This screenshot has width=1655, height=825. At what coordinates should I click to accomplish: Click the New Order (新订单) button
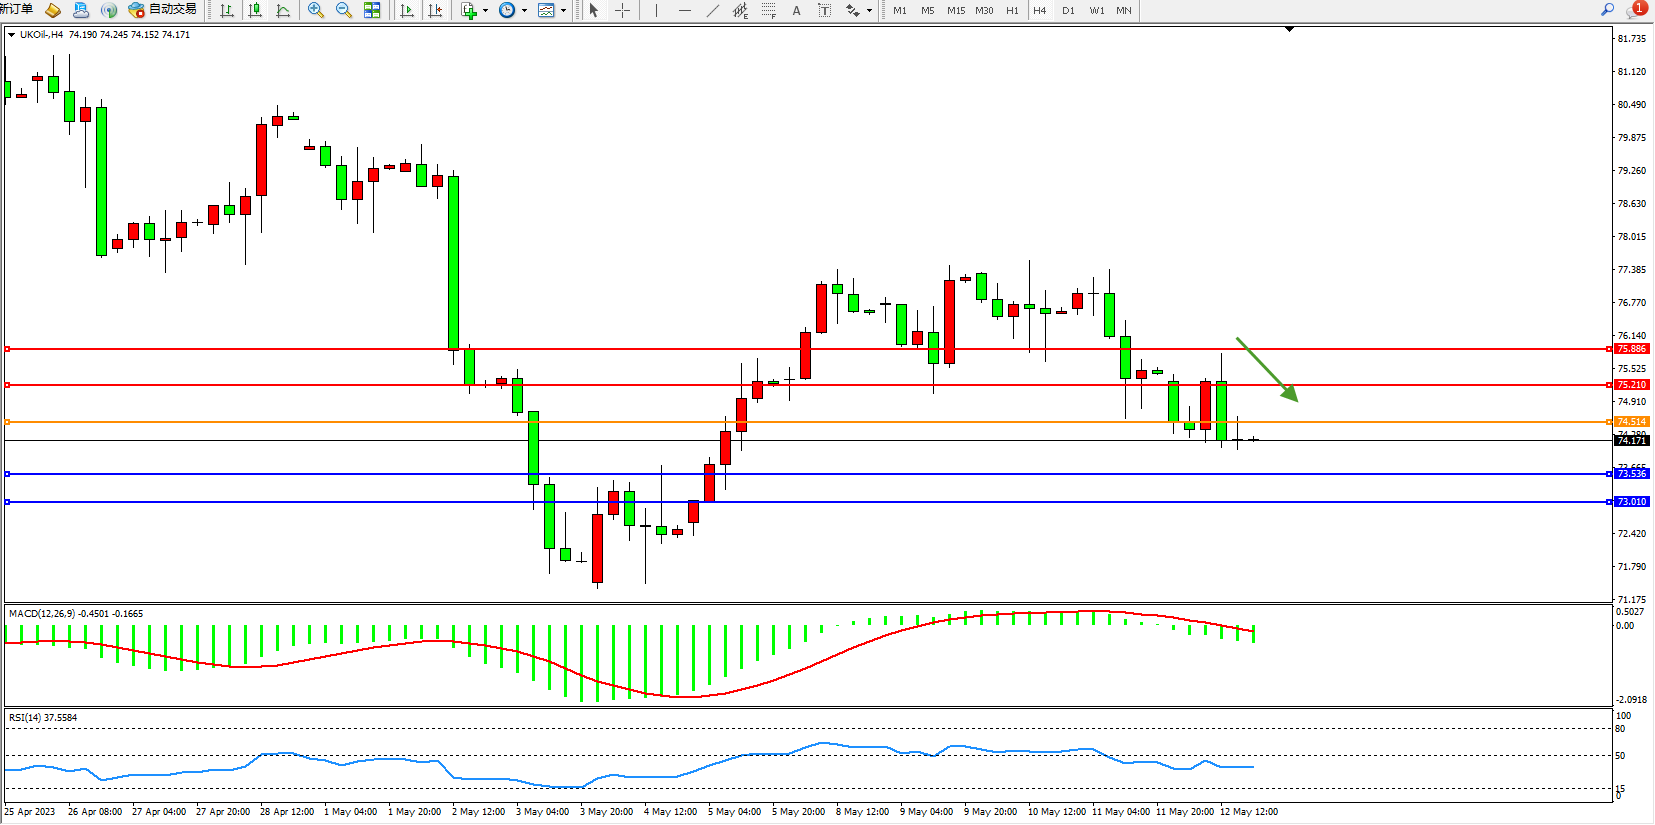click(16, 10)
